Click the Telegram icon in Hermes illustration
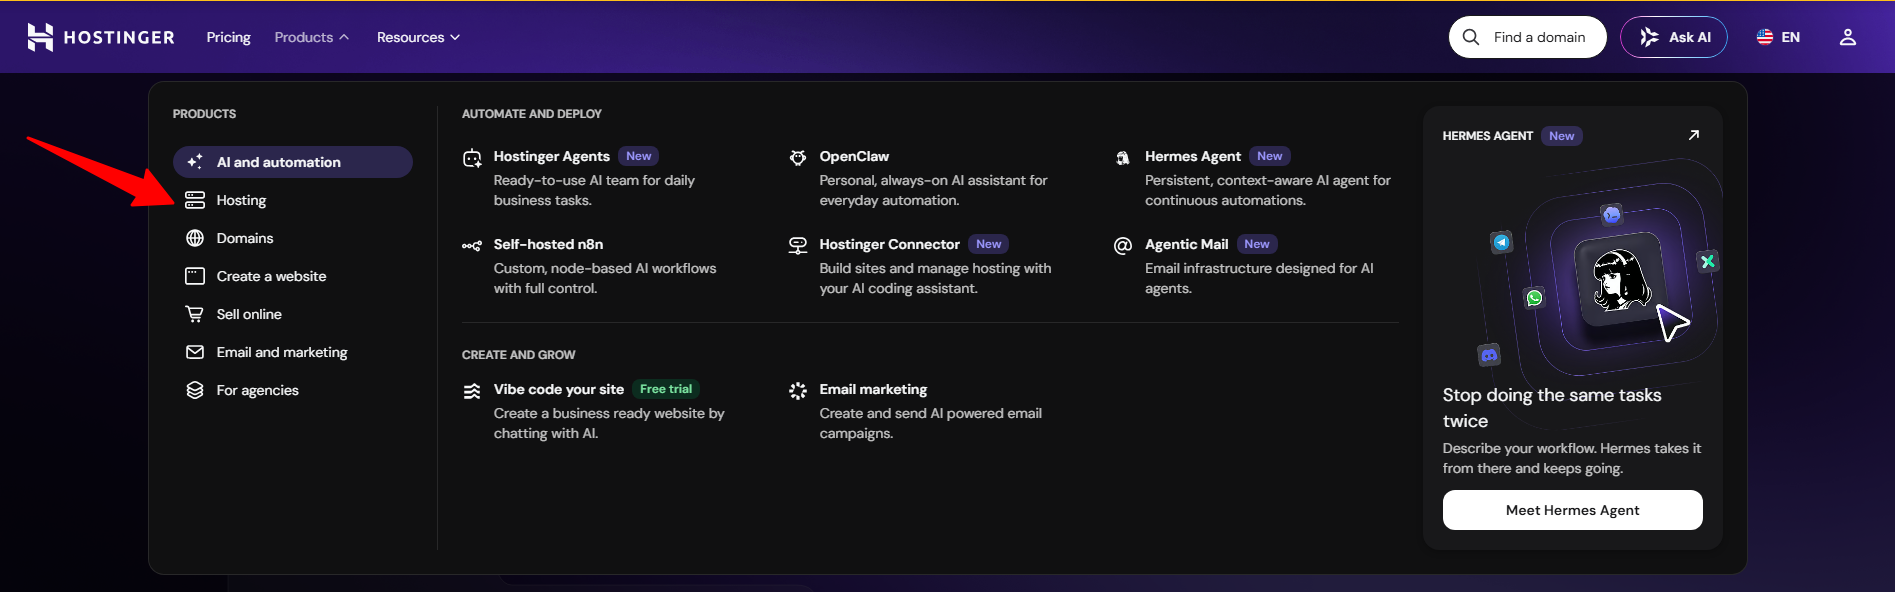 click(1502, 242)
